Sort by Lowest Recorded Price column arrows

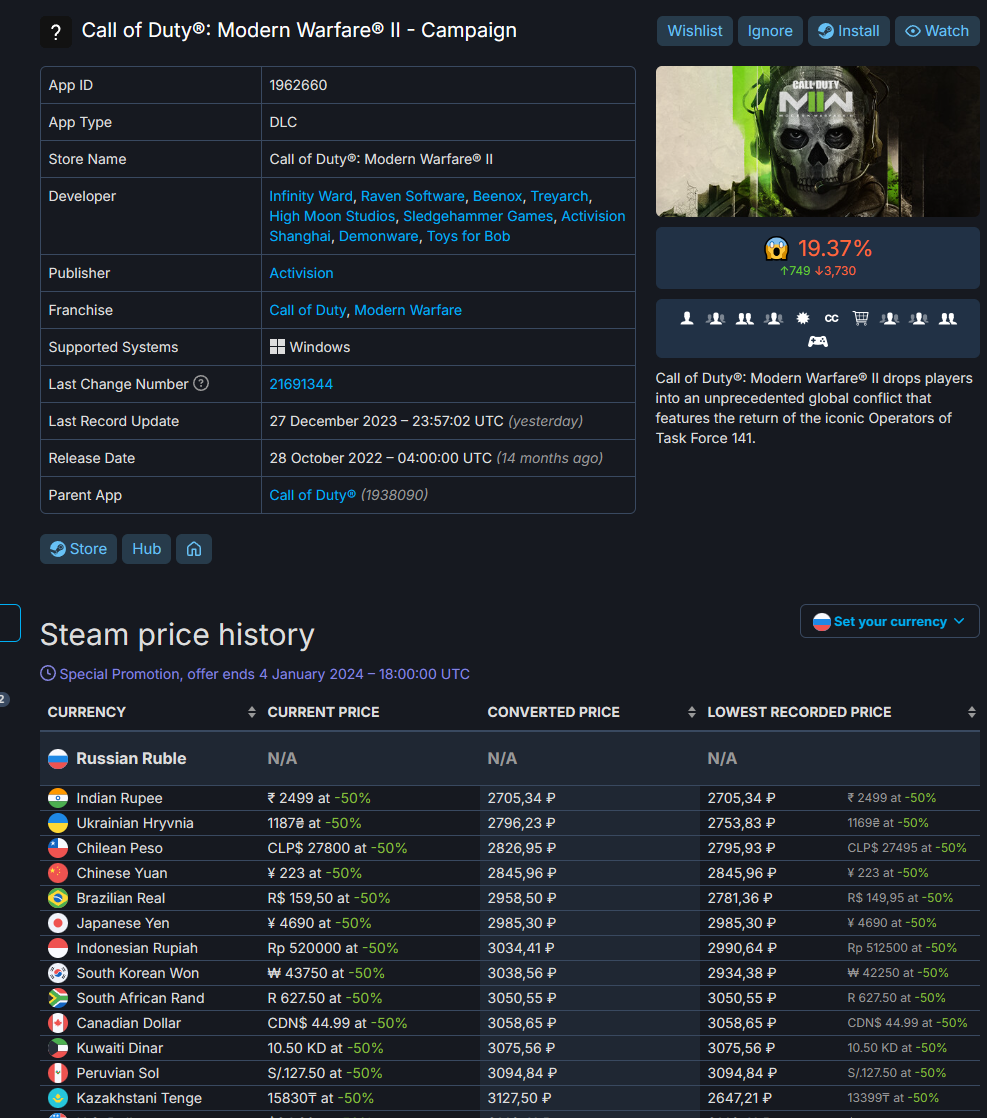click(x=971, y=712)
